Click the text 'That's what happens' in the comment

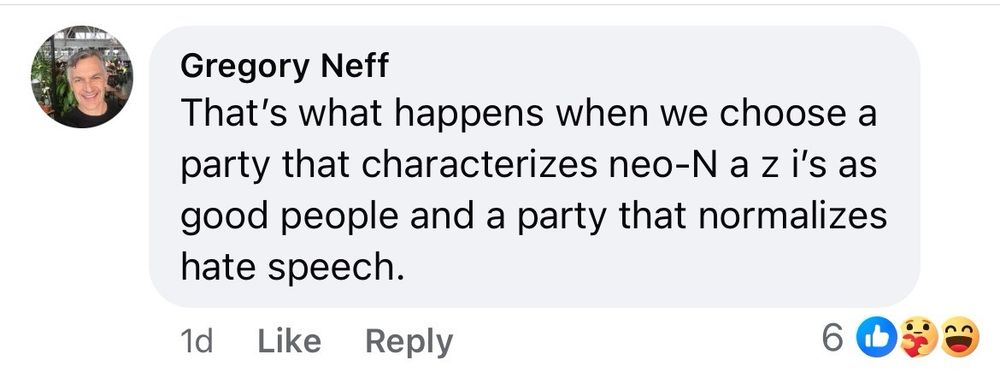click(362, 115)
